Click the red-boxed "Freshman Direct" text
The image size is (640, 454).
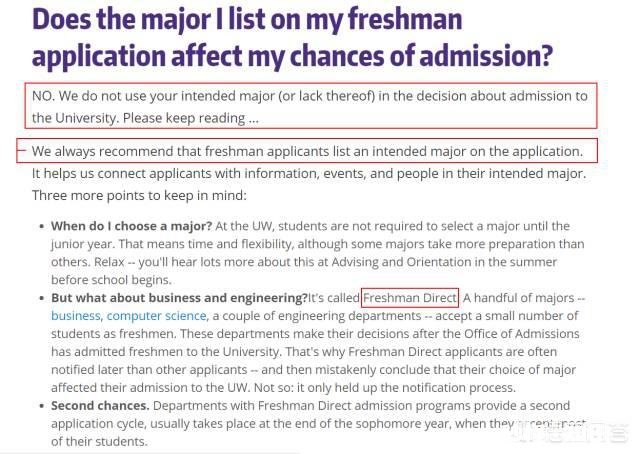(x=410, y=298)
